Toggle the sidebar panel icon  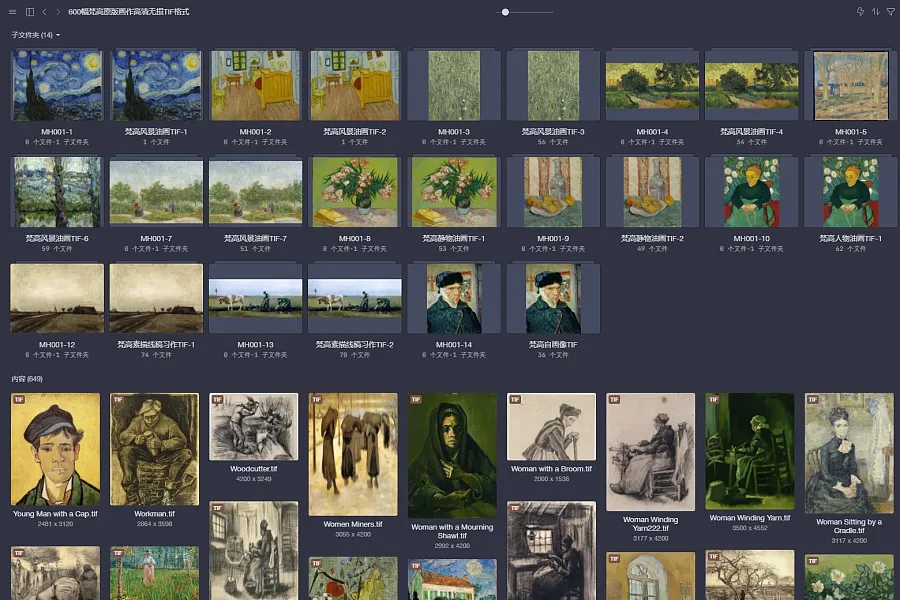pos(30,11)
